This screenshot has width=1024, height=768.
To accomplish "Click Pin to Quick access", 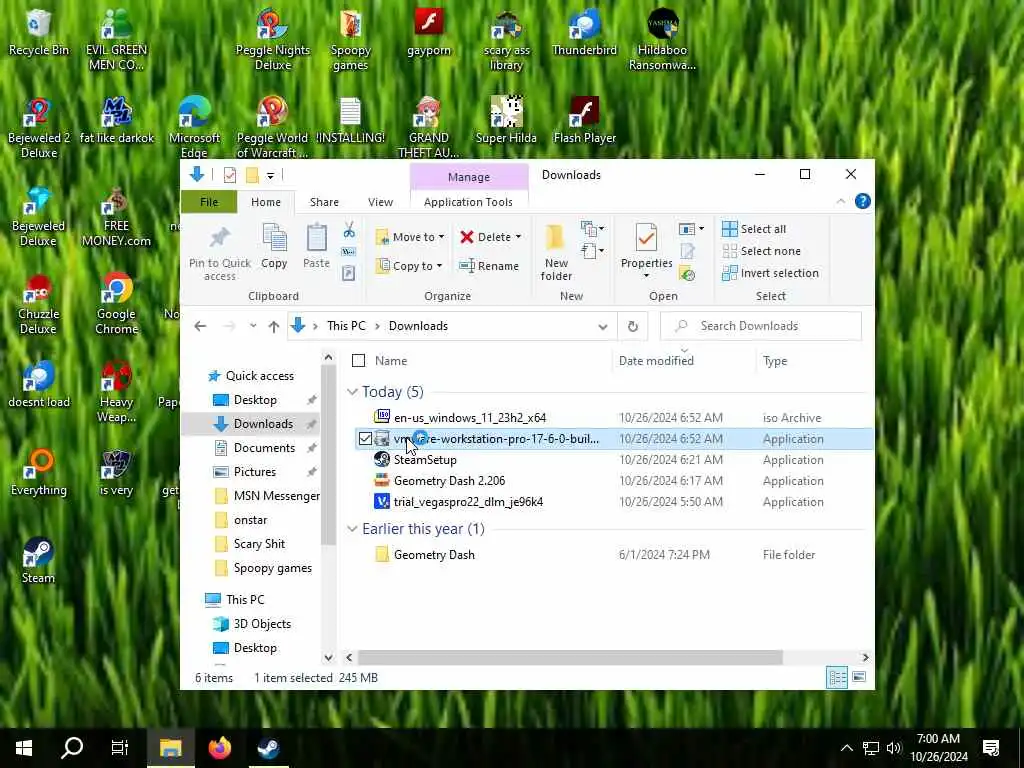I will click(x=219, y=253).
